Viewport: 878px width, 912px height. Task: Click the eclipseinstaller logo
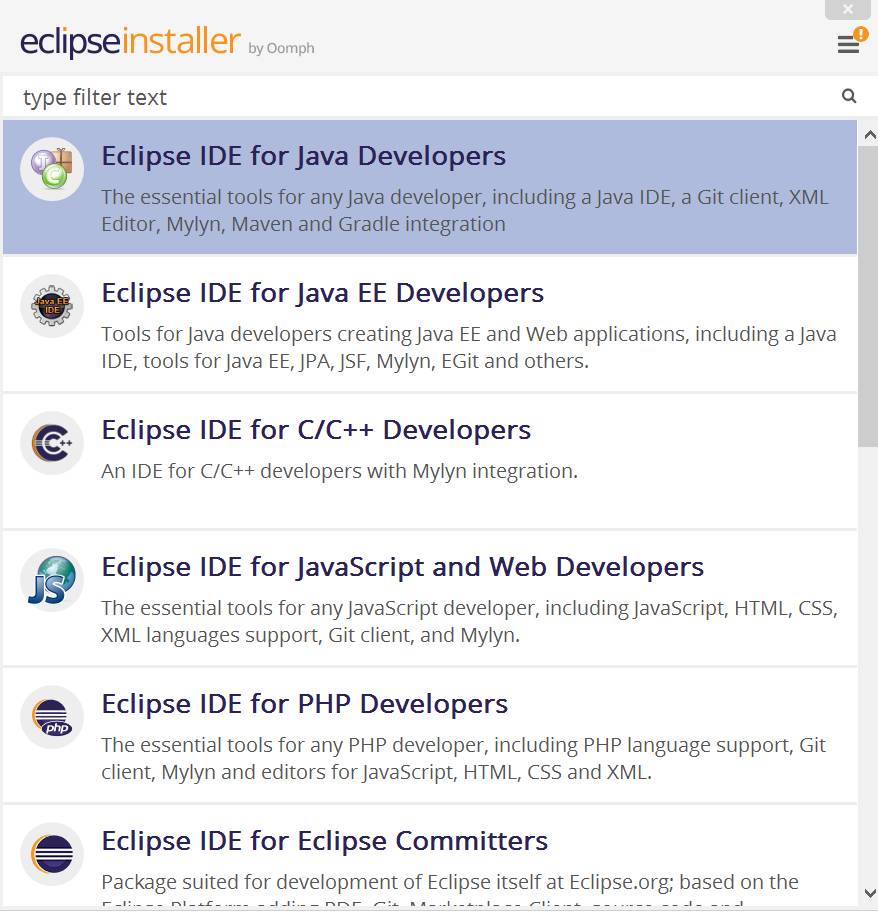[130, 41]
